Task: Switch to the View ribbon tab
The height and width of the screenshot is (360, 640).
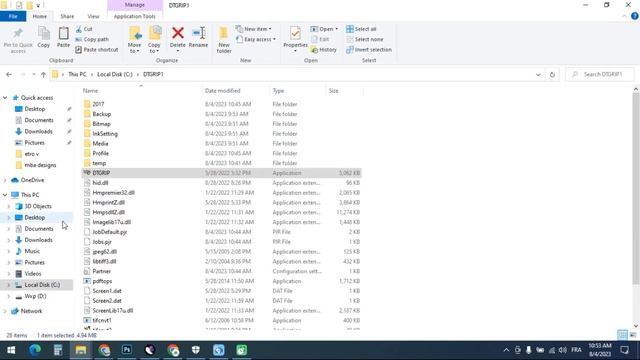Action: 93,16
